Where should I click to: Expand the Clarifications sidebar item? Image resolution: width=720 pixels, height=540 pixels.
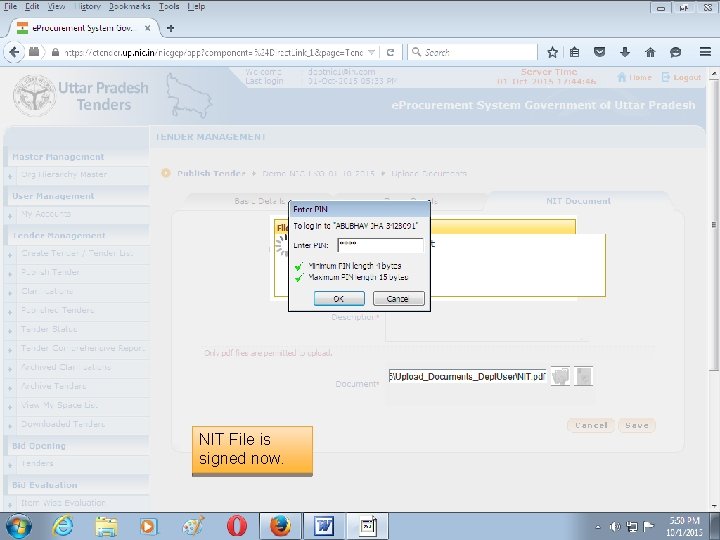coord(10,292)
